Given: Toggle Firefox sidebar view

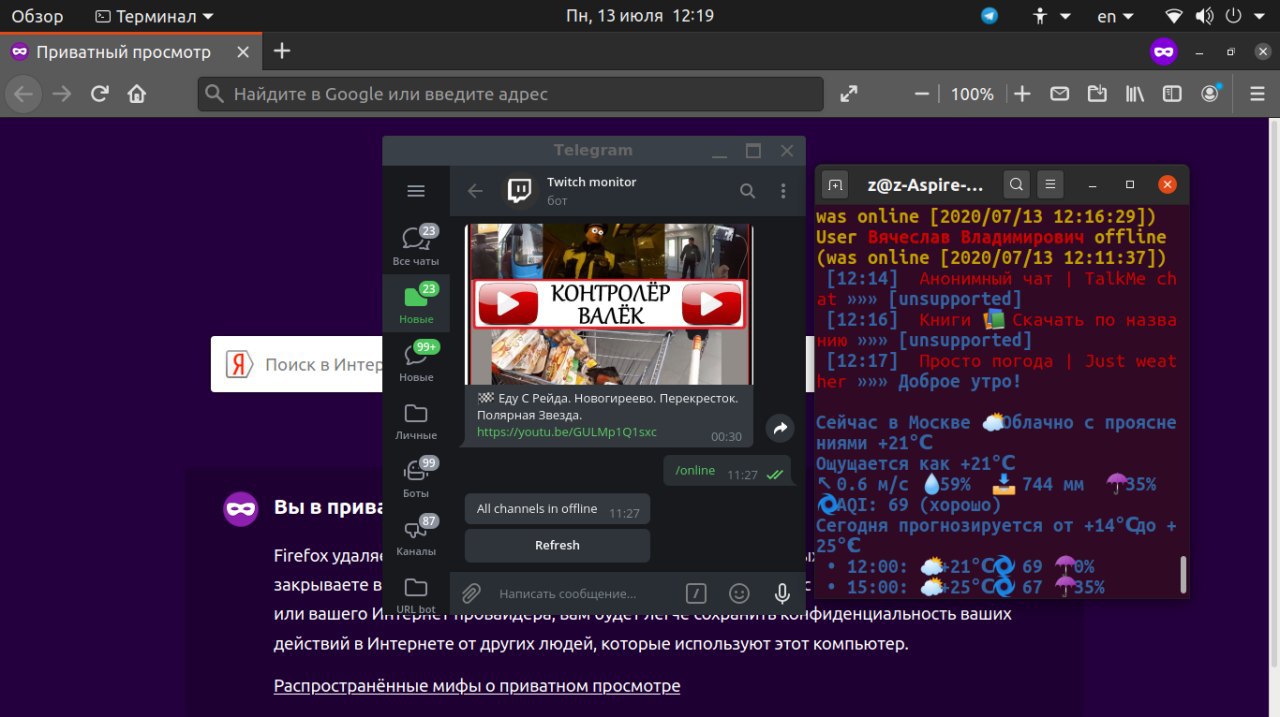Looking at the screenshot, I should [x=1172, y=94].
